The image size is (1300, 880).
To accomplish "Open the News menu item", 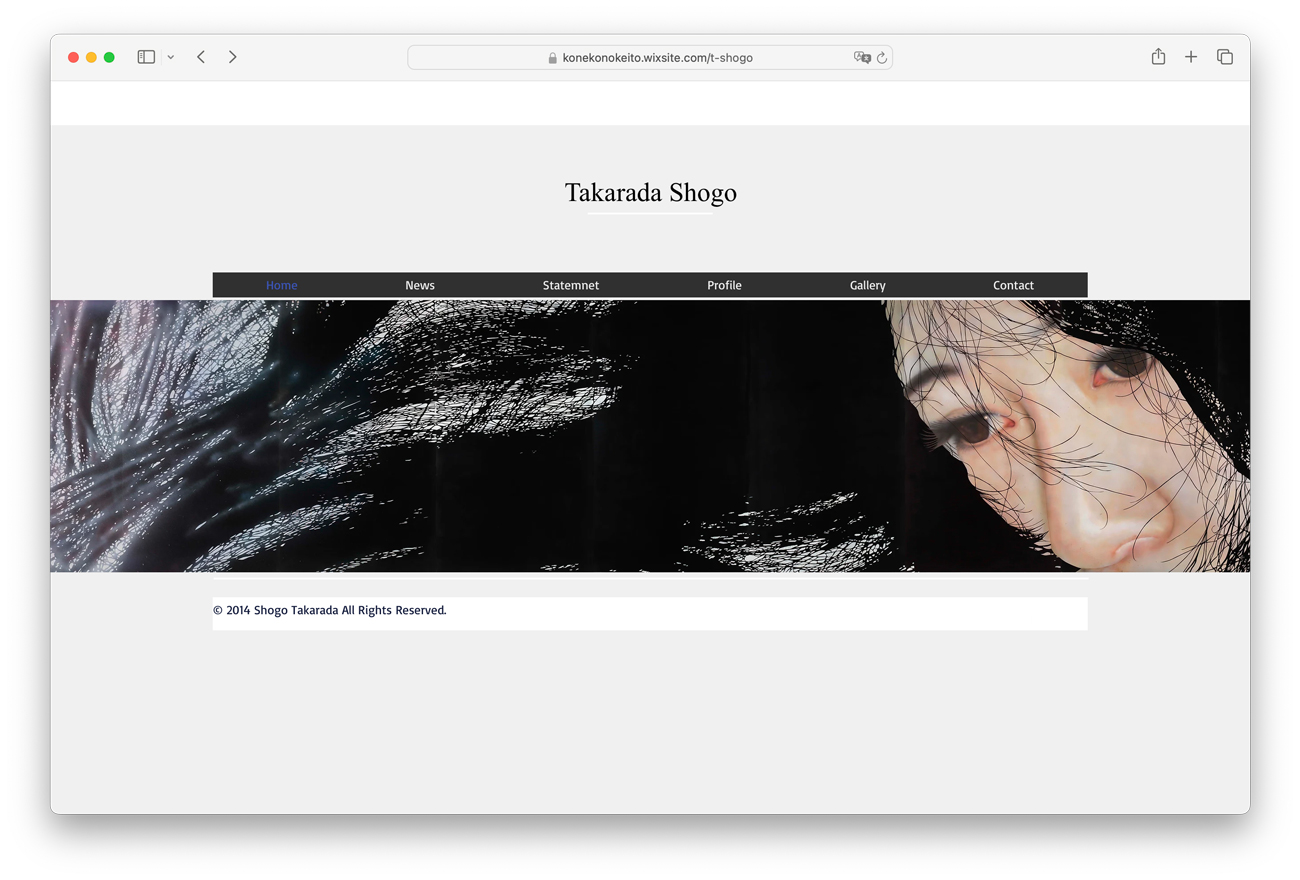I will tap(420, 285).
